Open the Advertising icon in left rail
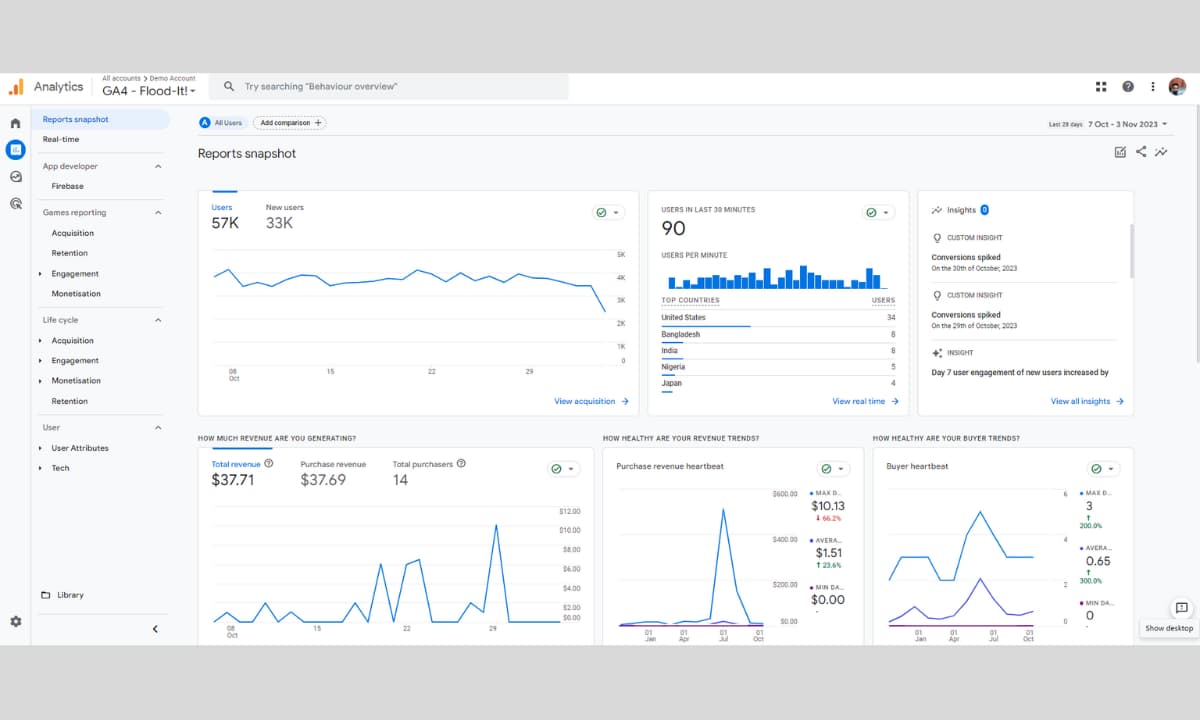 (15, 203)
